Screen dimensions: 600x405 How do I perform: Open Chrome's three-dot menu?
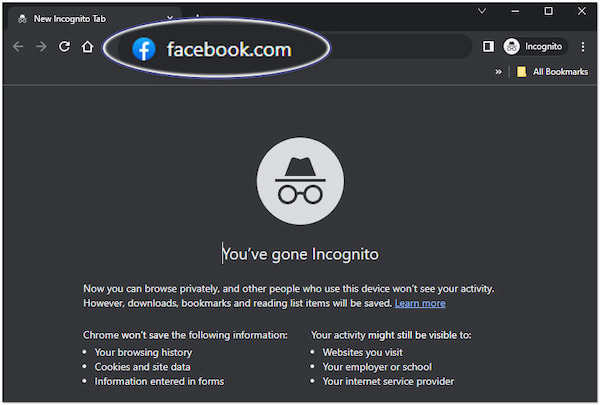[x=583, y=47]
